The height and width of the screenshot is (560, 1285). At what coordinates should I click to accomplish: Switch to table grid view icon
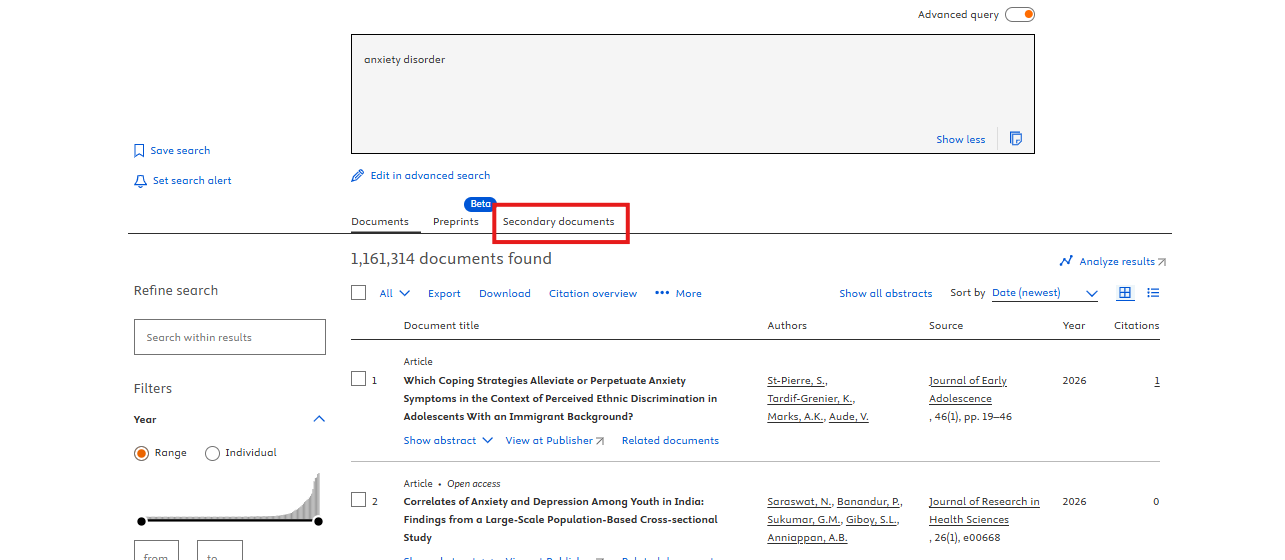[x=1125, y=293]
